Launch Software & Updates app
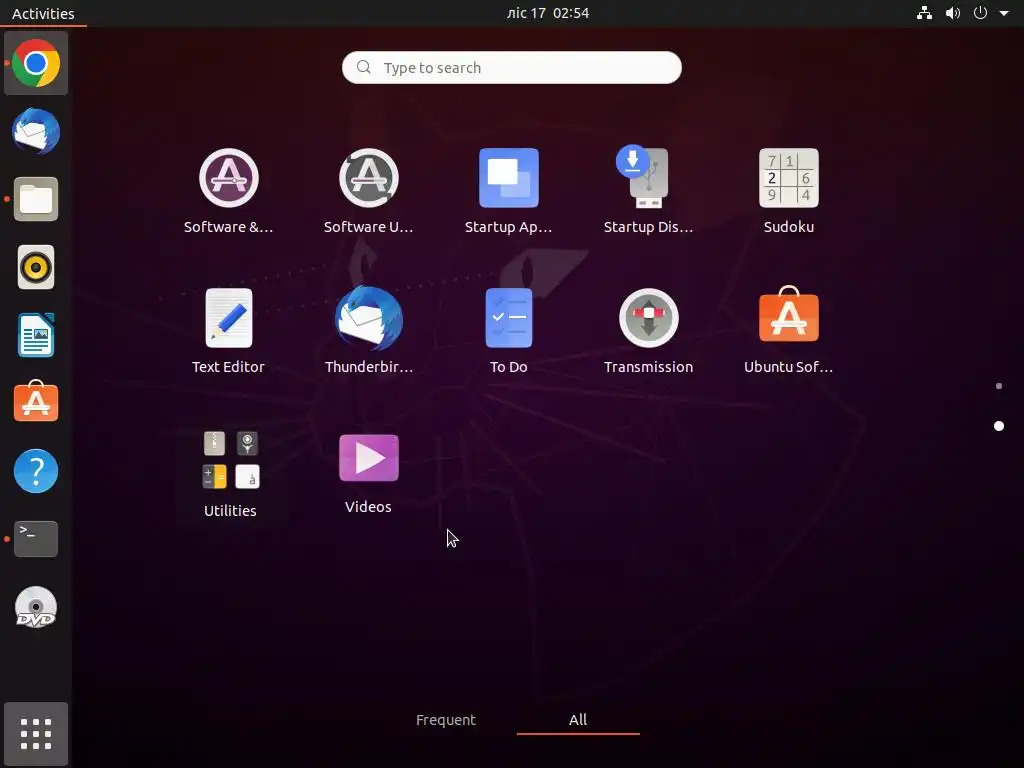Screen dimensions: 1024x768 [229, 191]
